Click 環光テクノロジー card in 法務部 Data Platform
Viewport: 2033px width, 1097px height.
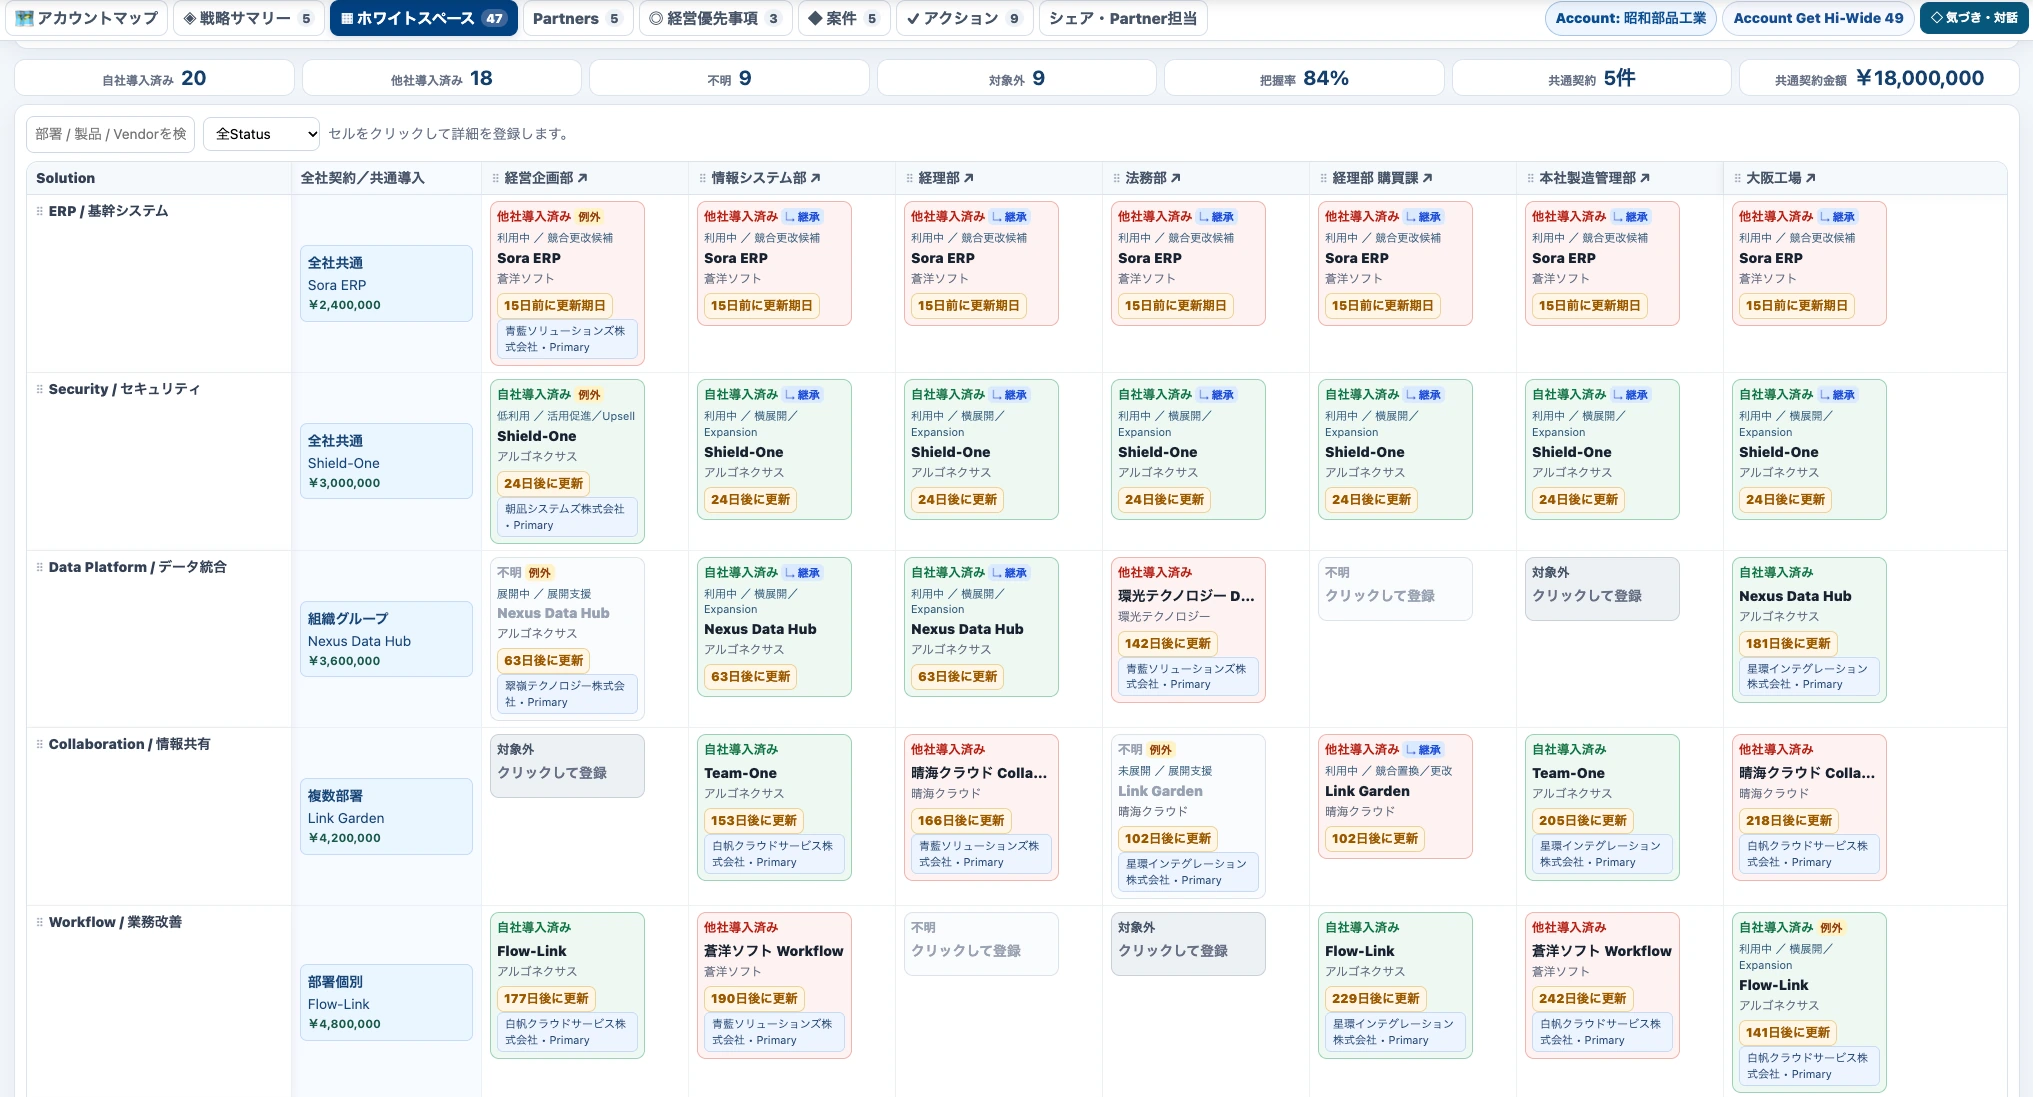1188,630
